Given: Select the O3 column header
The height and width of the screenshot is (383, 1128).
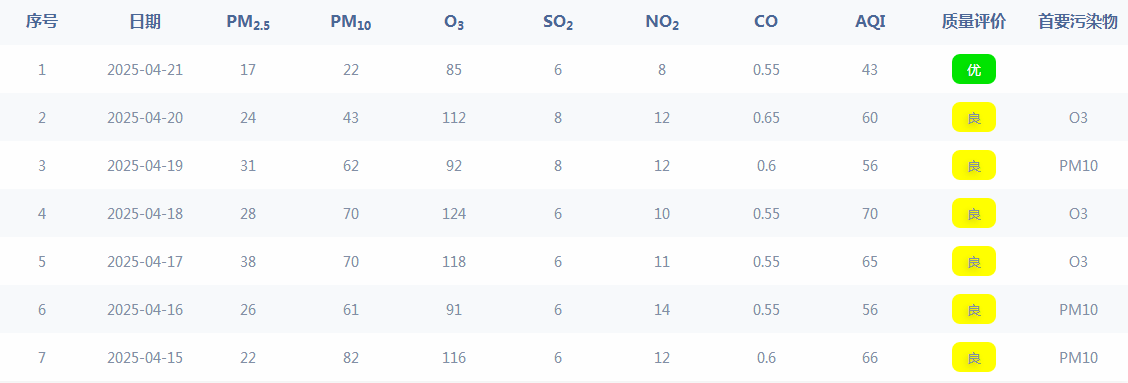Looking at the screenshot, I should [x=454, y=23].
